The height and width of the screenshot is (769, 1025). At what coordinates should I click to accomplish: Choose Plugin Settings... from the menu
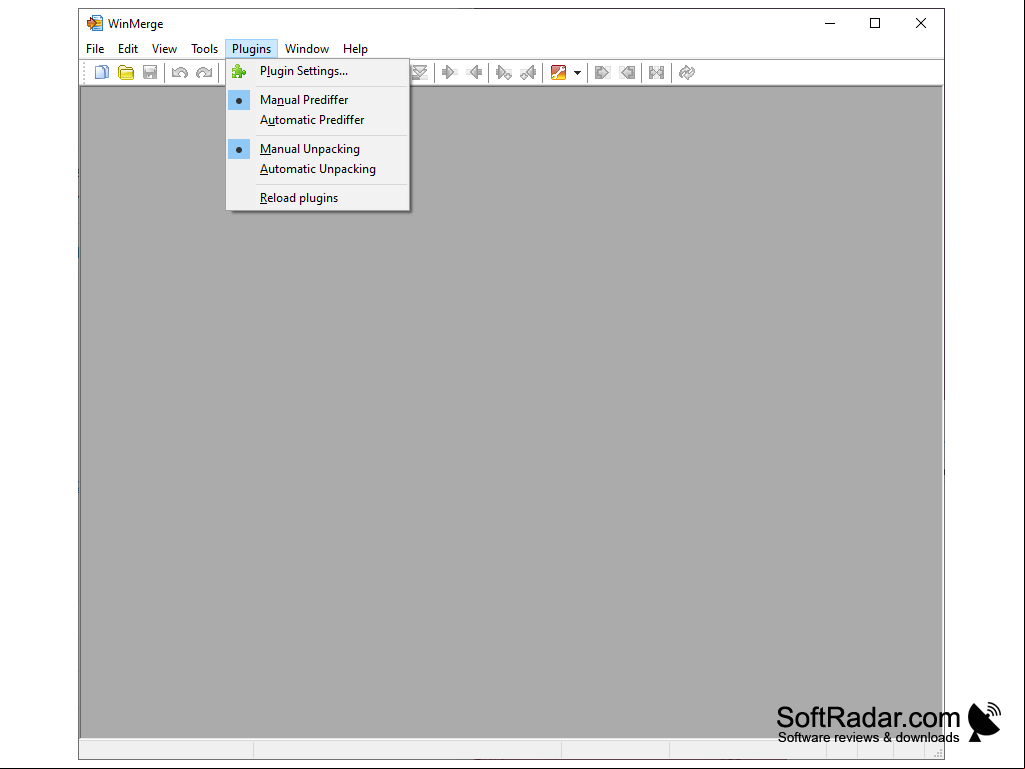click(318, 71)
